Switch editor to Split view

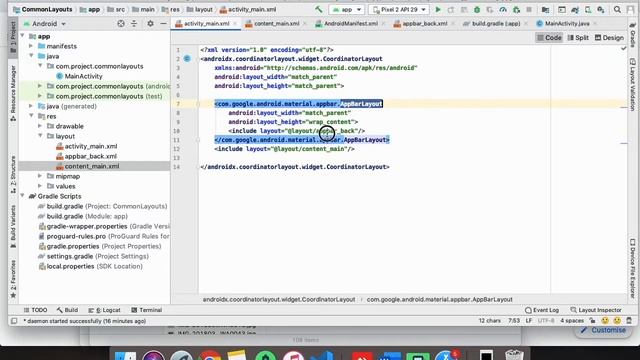tap(578, 38)
